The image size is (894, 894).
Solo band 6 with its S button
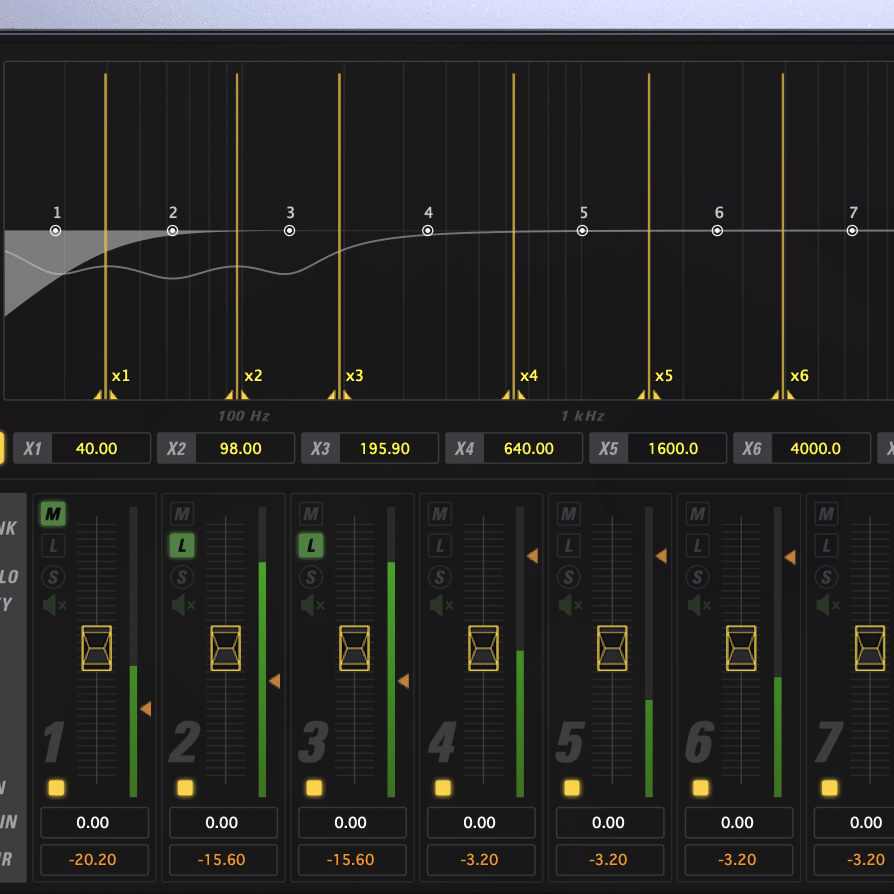[x=697, y=577]
